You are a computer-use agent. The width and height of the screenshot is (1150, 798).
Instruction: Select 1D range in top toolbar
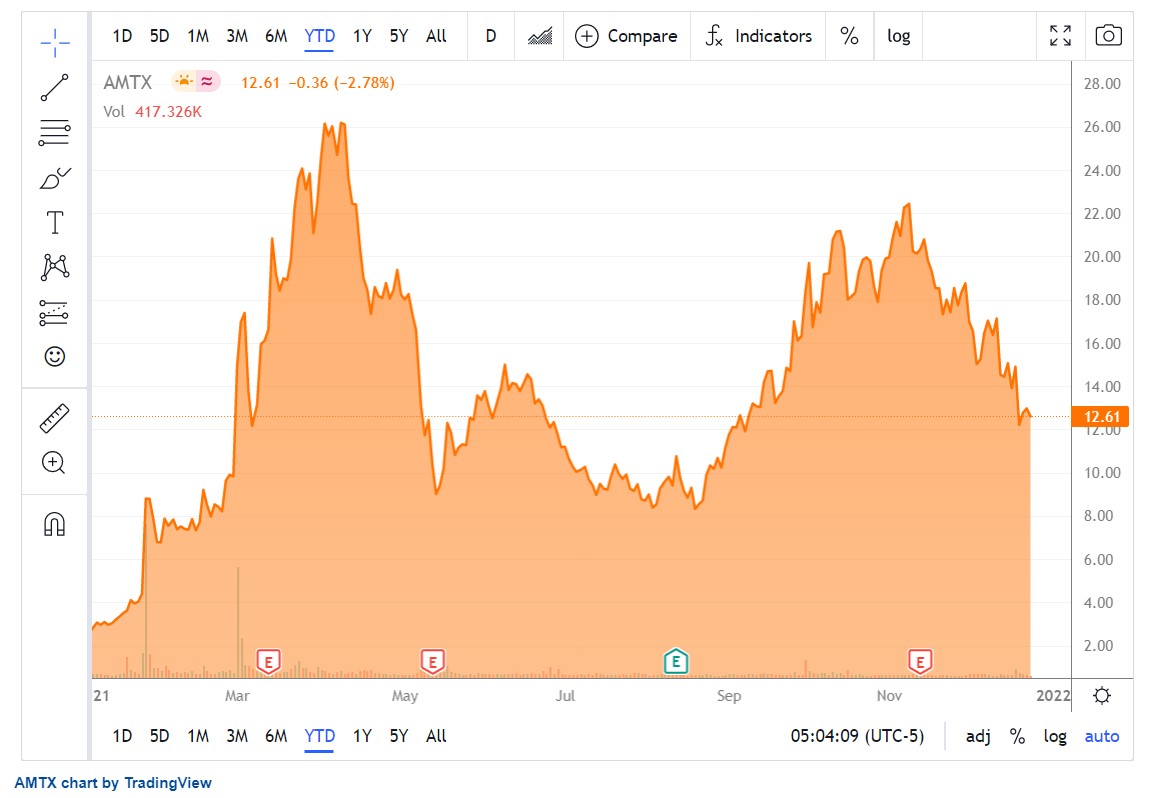(x=122, y=36)
